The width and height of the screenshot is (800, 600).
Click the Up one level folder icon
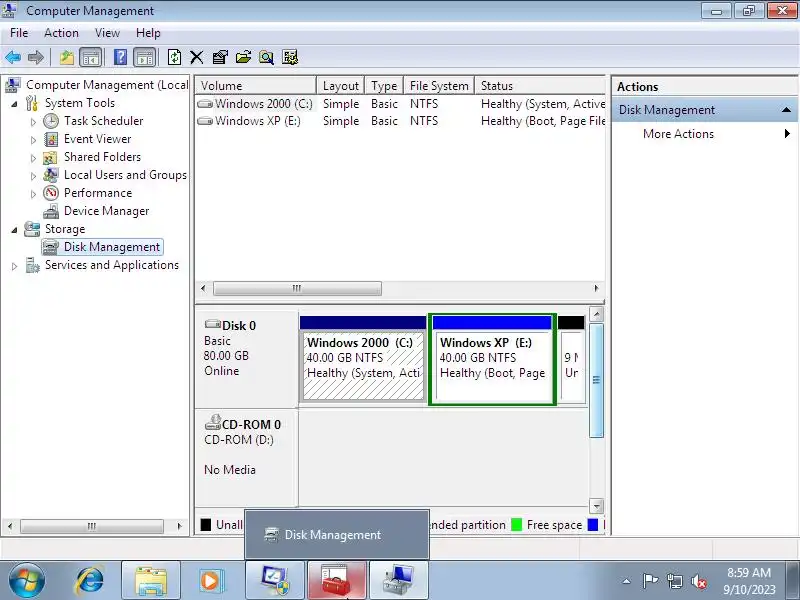click(x=67, y=57)
